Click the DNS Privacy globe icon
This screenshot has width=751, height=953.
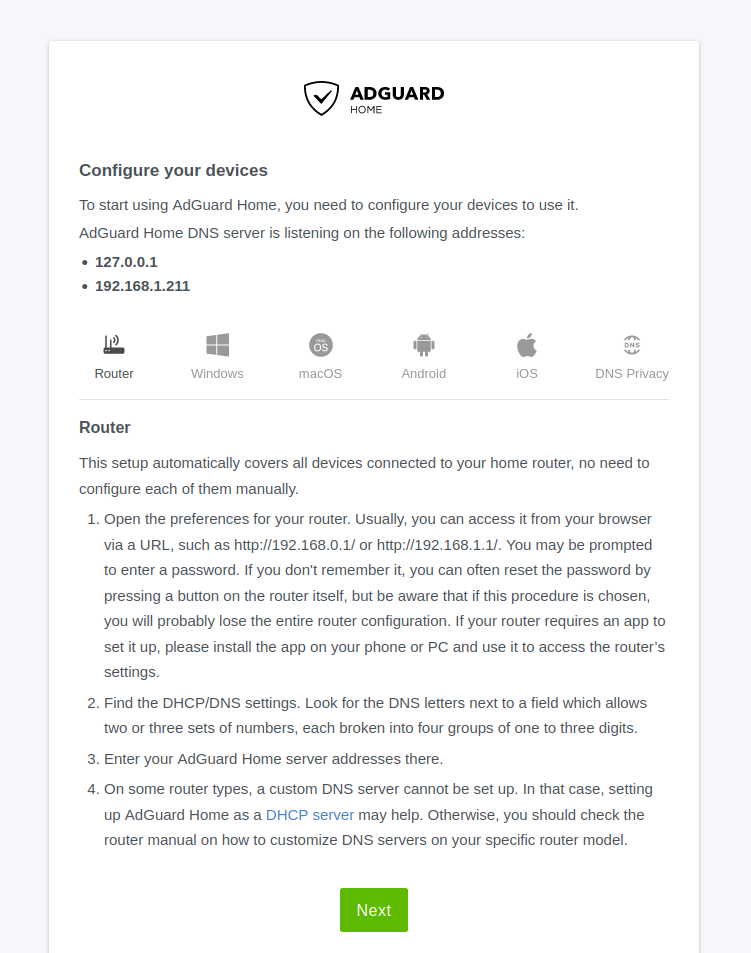coord(632,345)
